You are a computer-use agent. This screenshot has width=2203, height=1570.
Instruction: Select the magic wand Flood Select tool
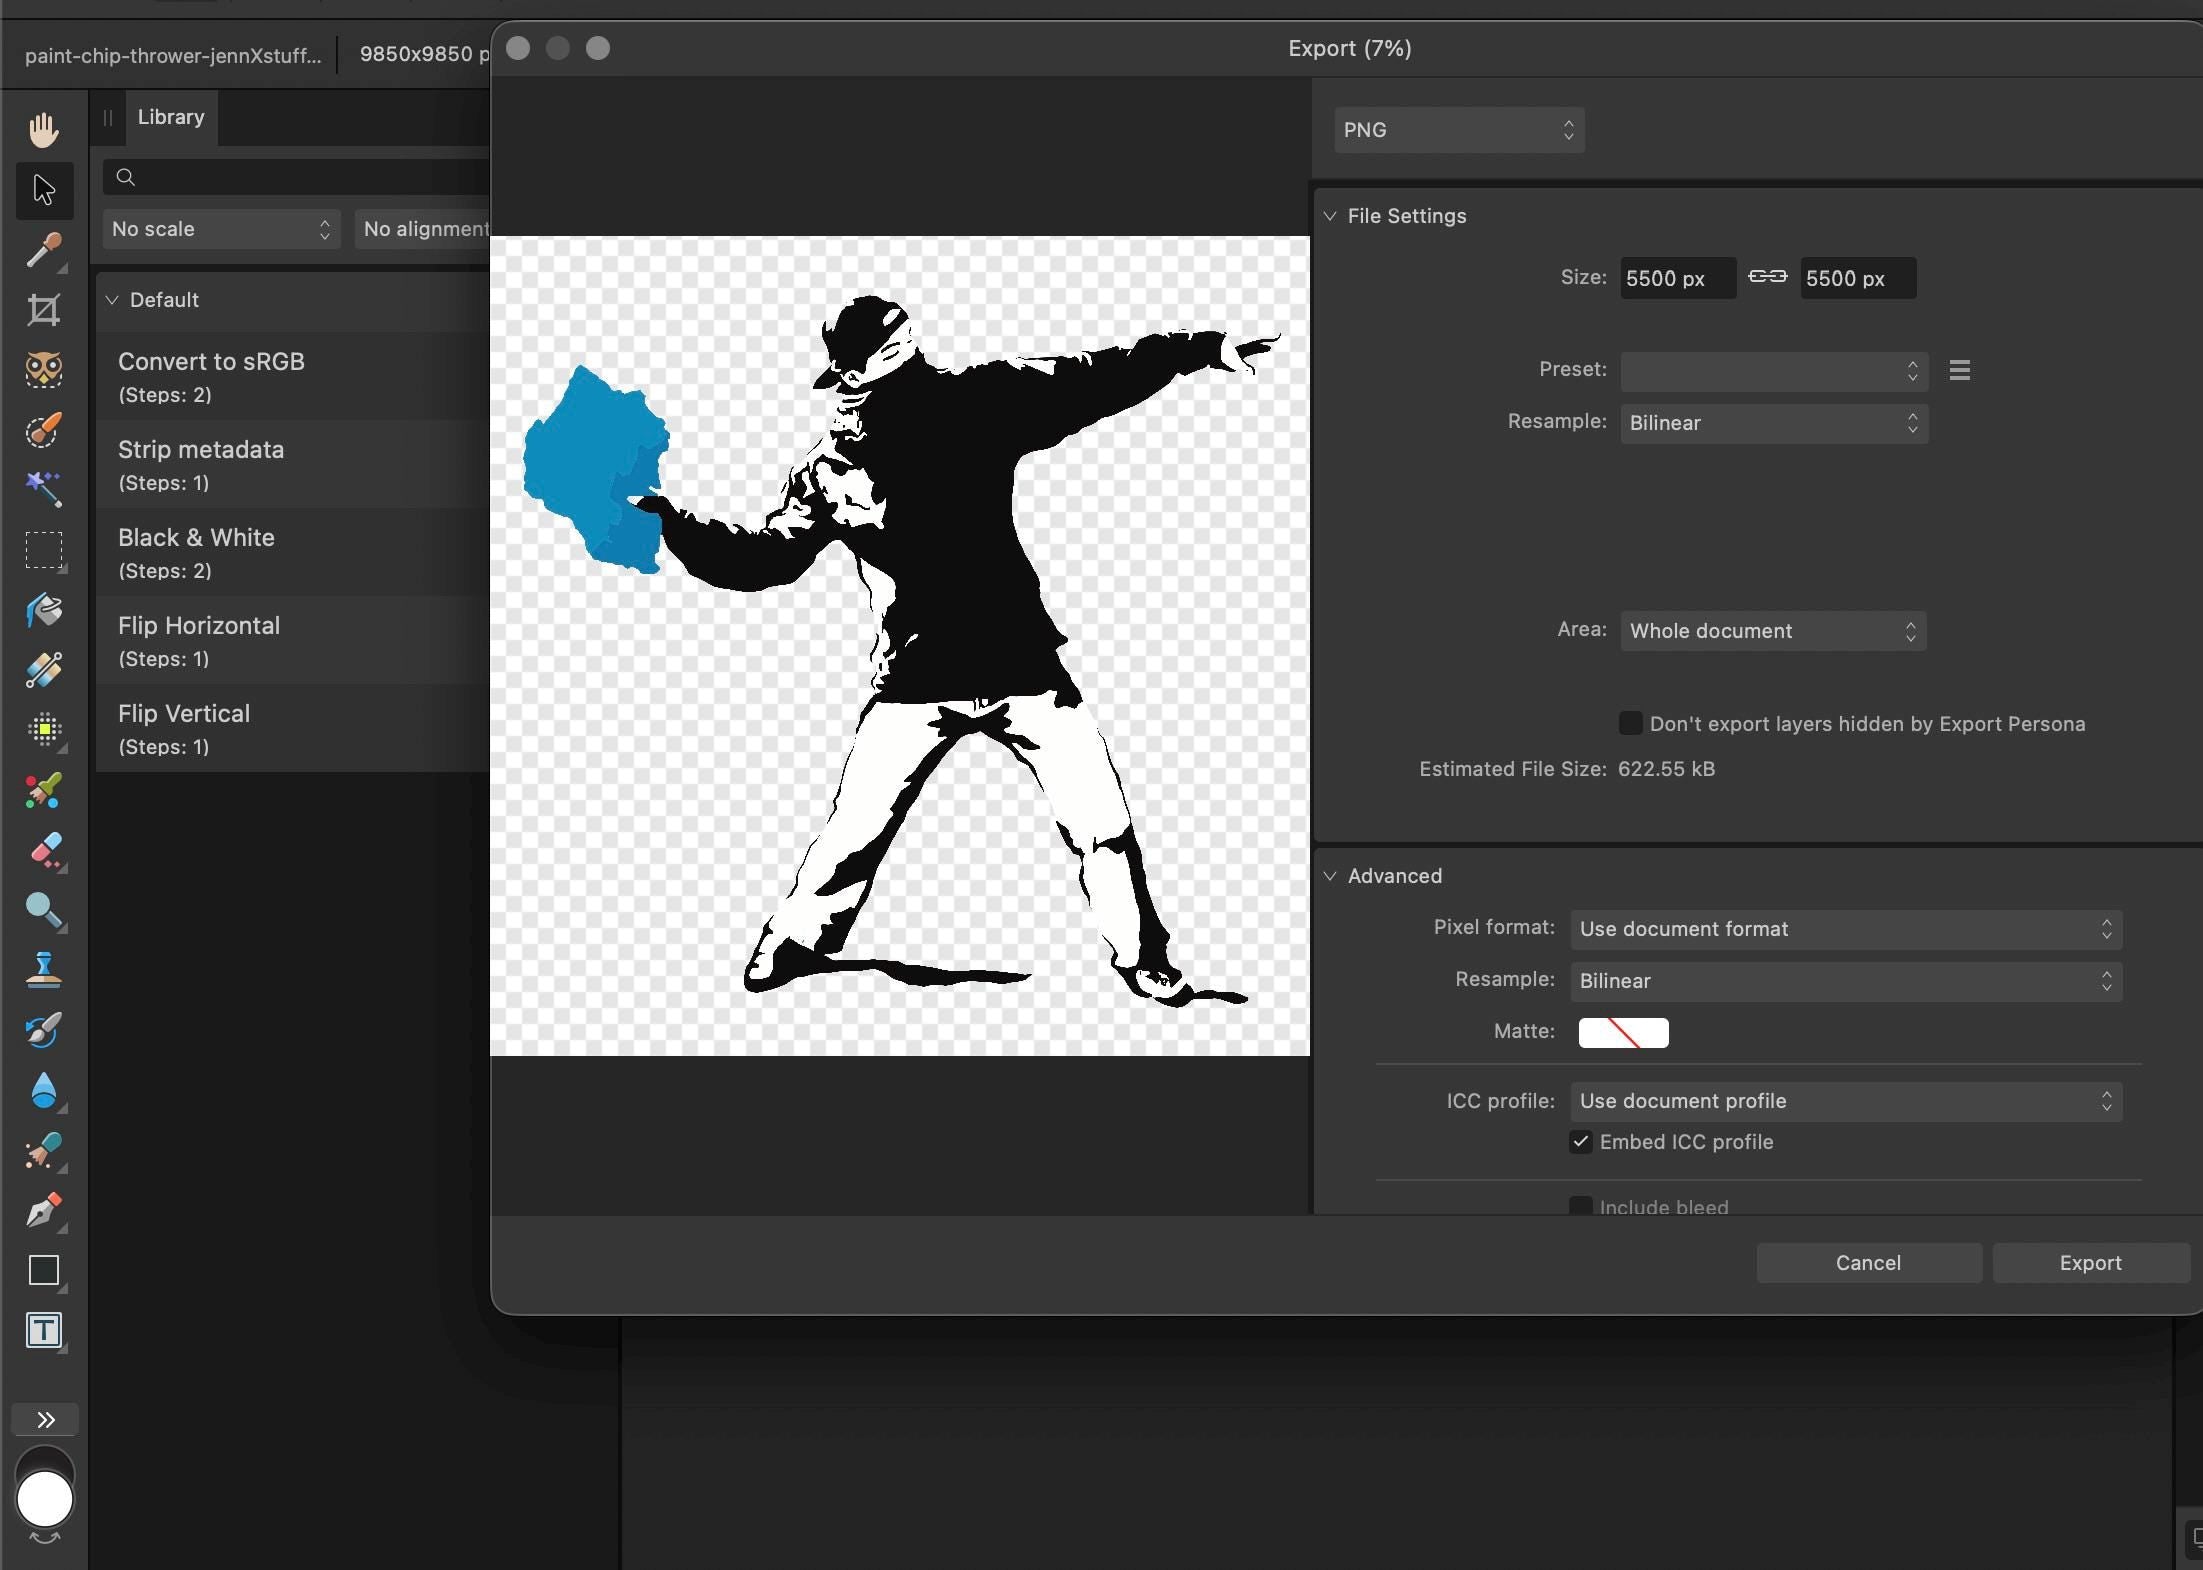coord(44,490)
